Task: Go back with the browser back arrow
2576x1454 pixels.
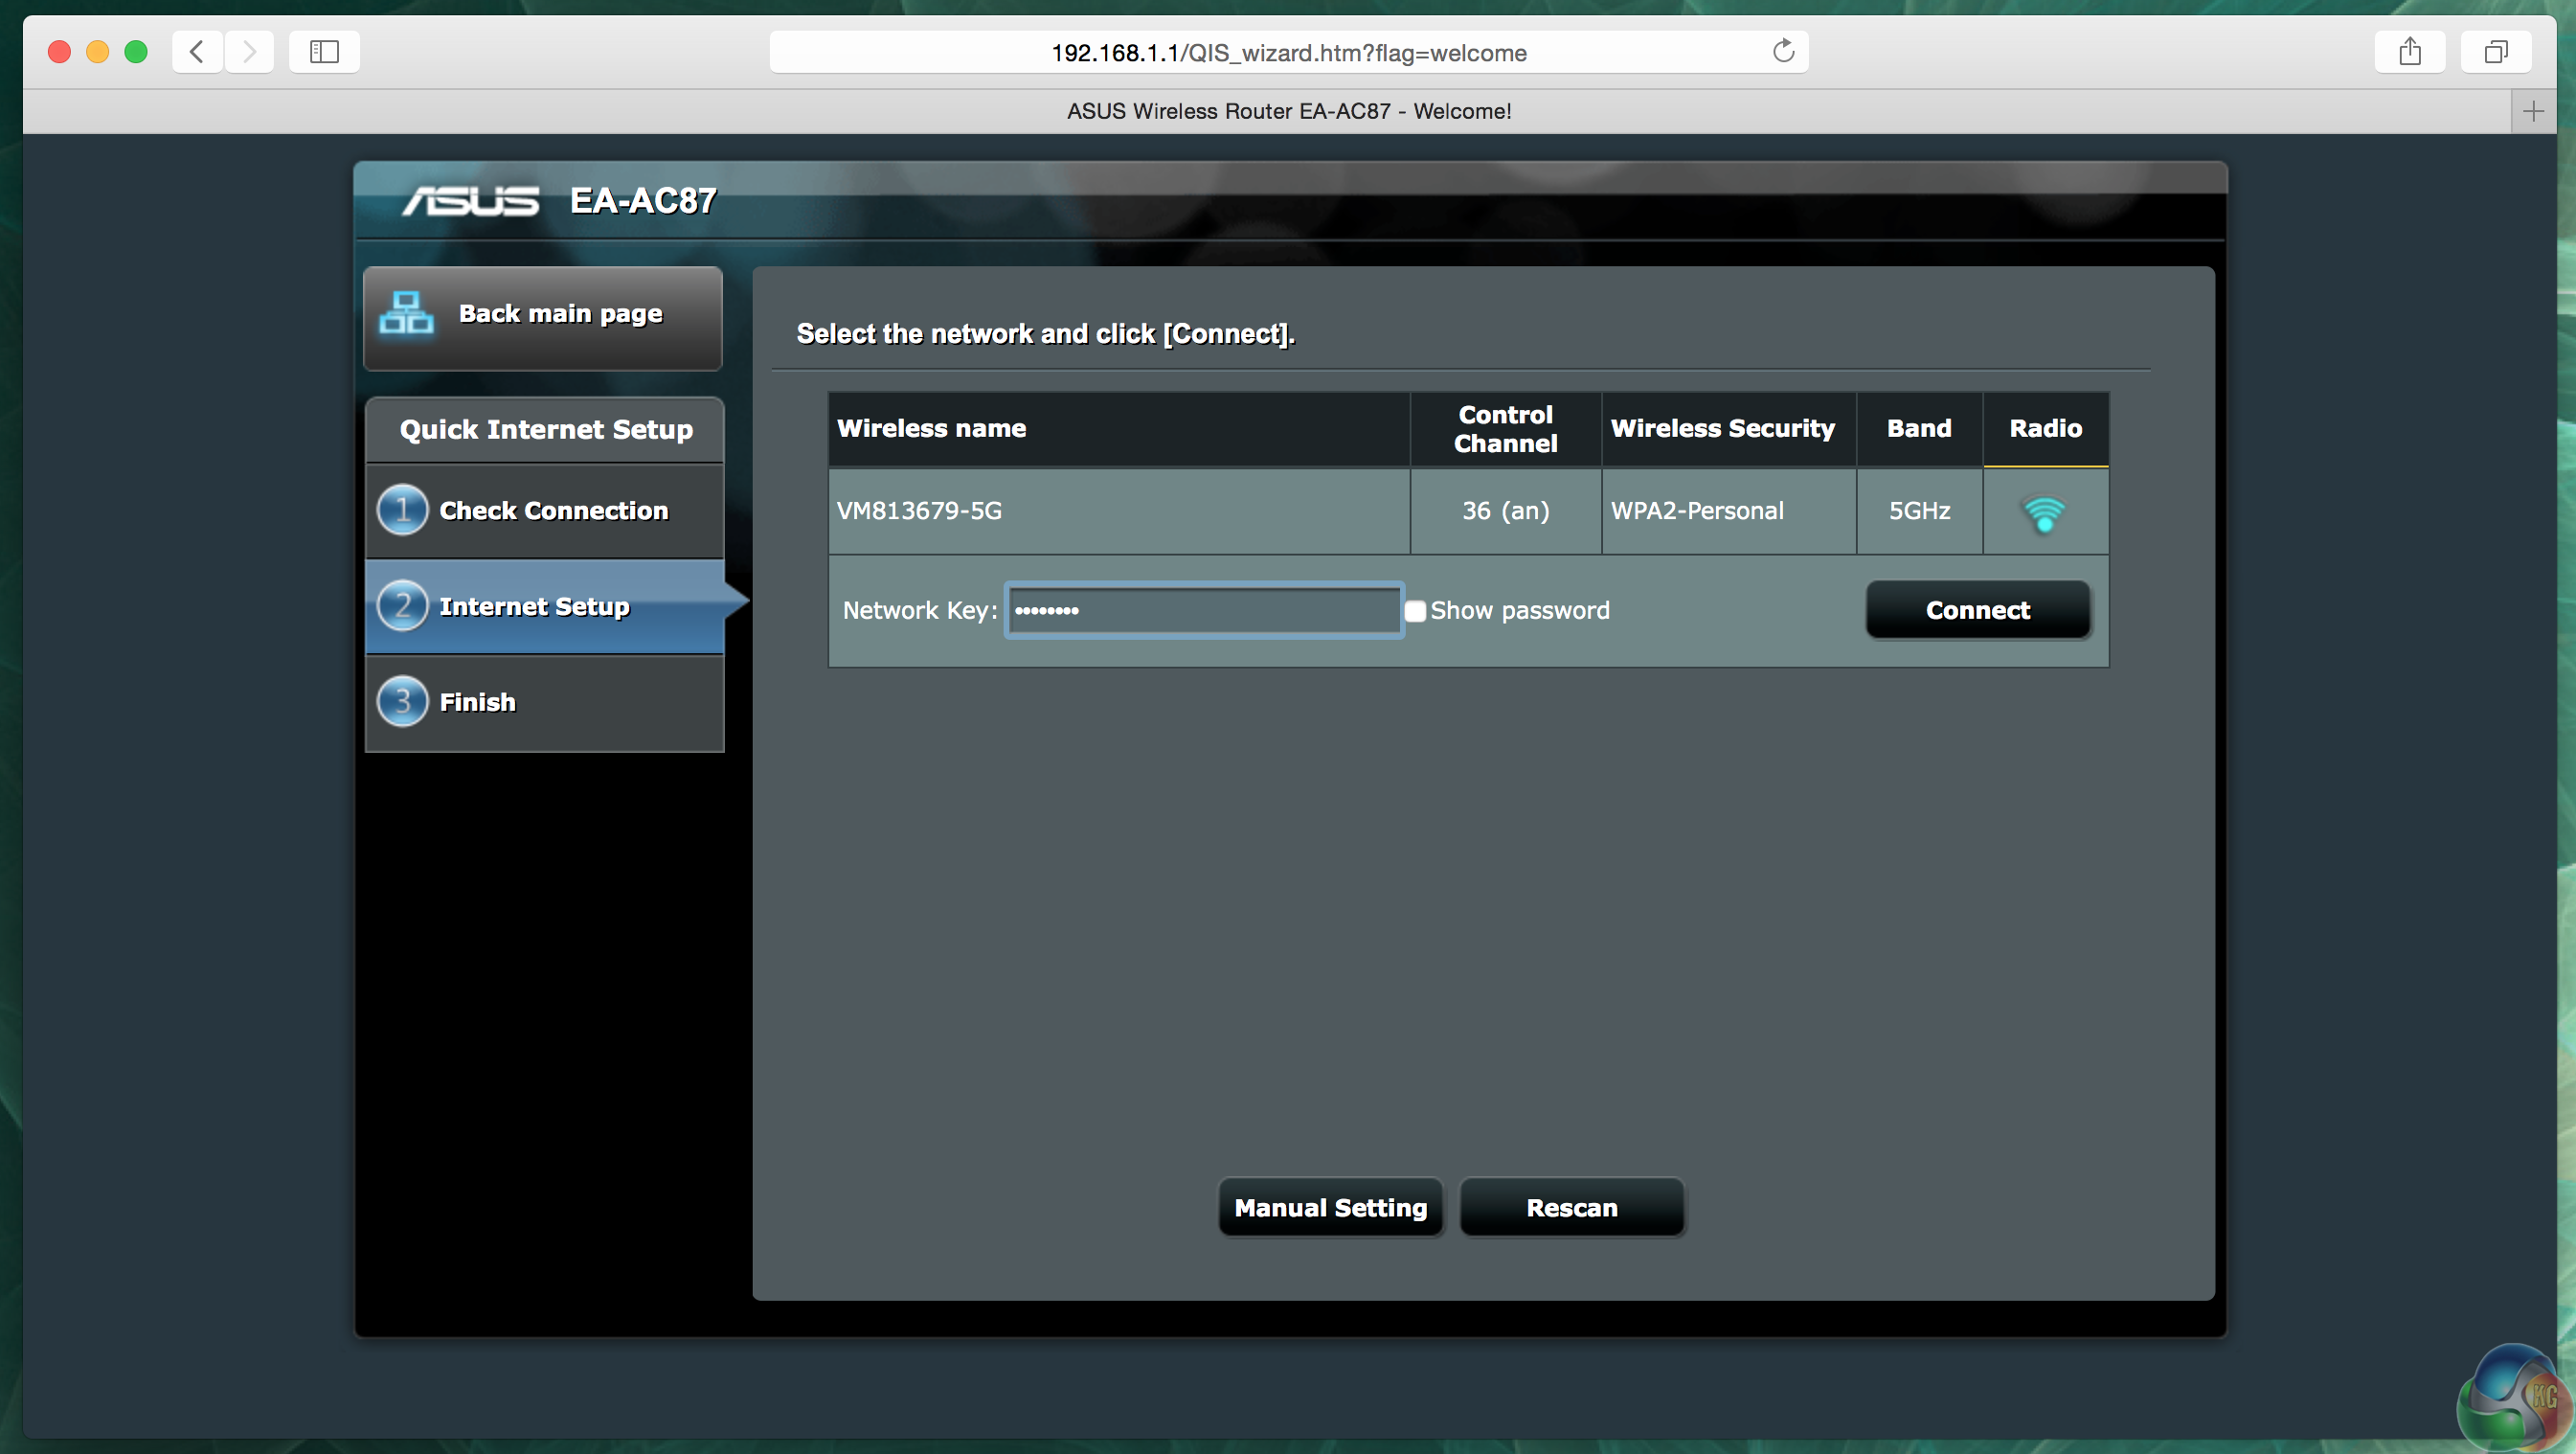Action: (197, 52)
